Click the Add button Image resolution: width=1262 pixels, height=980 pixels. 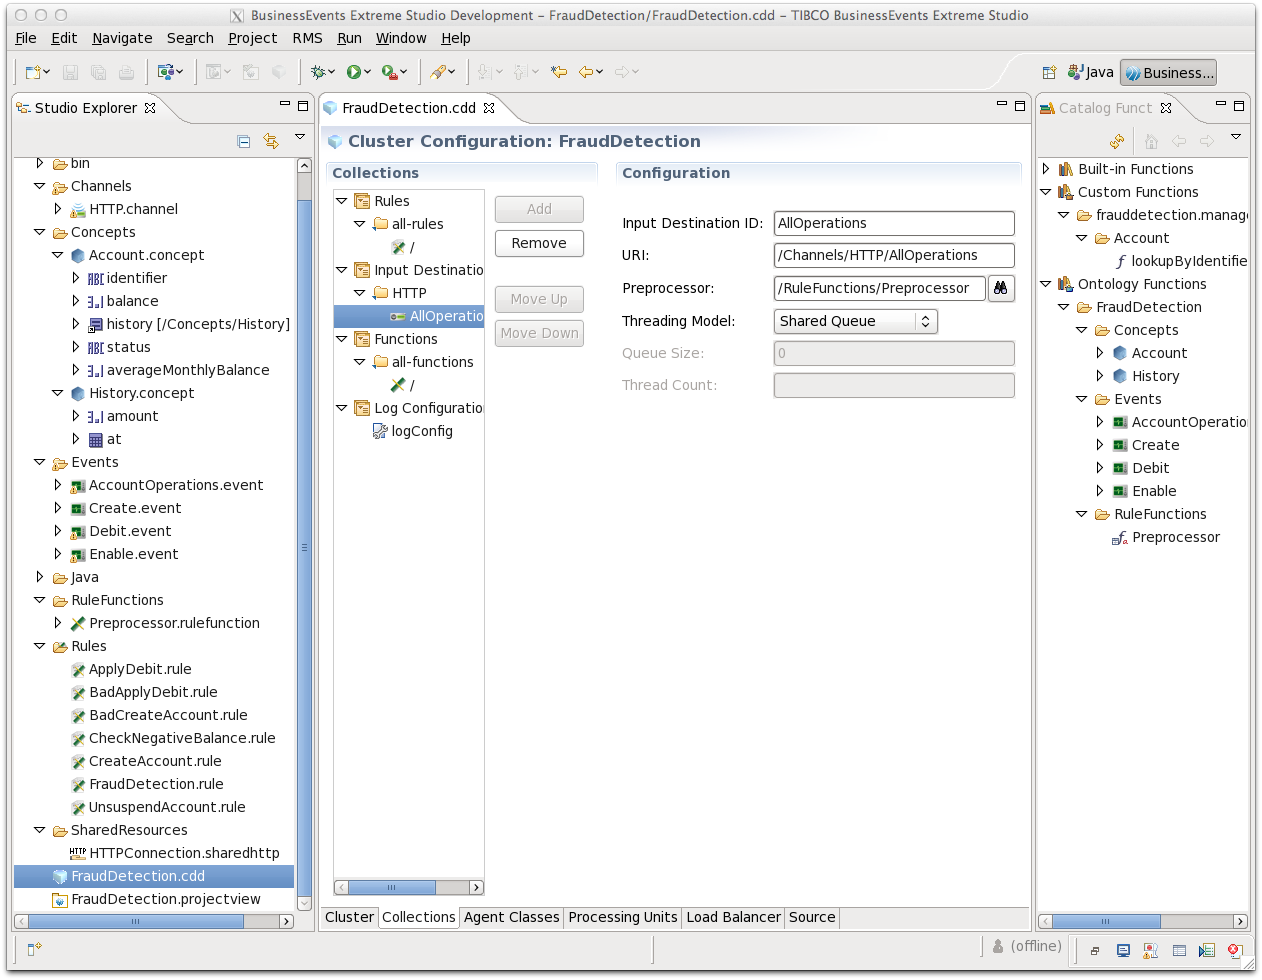[x=539, y=209]
